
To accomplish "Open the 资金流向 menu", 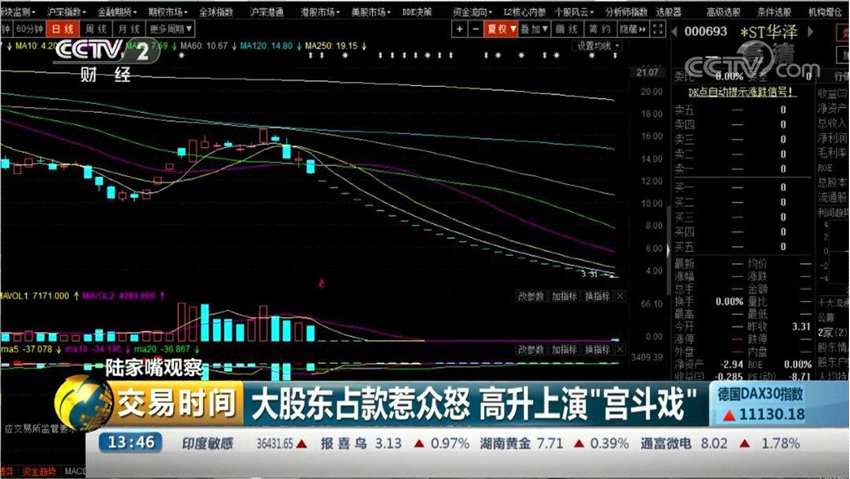I will click(473, 11).
